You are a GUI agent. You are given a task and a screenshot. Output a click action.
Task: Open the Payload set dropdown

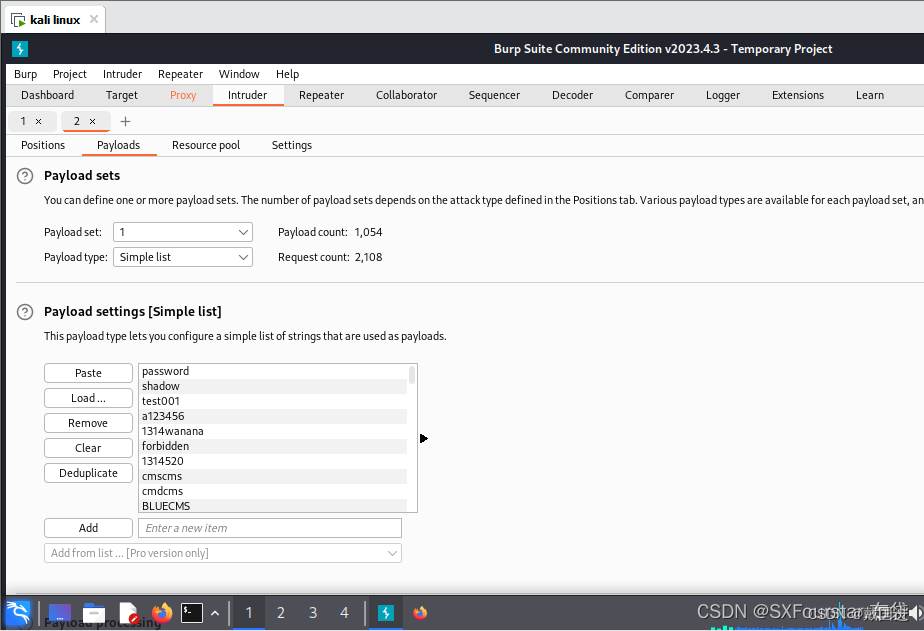(x=183, y=232)
